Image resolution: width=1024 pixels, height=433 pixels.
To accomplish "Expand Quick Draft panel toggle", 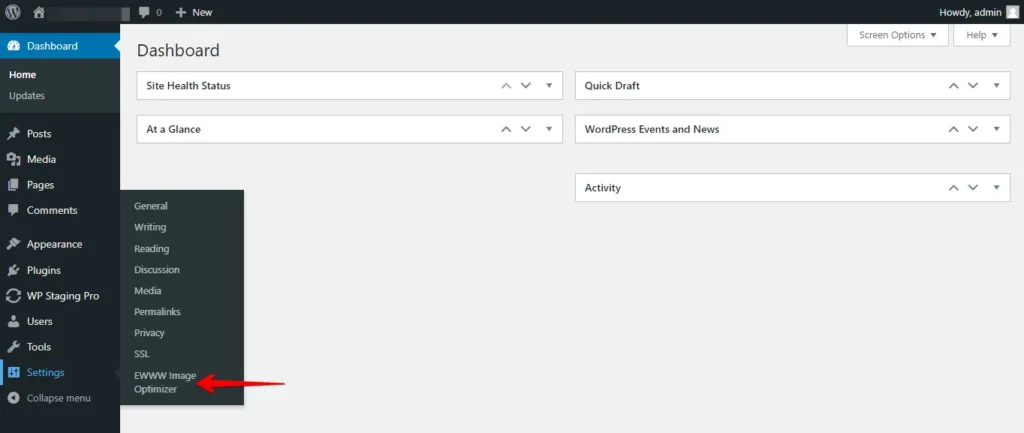I will pyautogui.click(x=997, y=86).
